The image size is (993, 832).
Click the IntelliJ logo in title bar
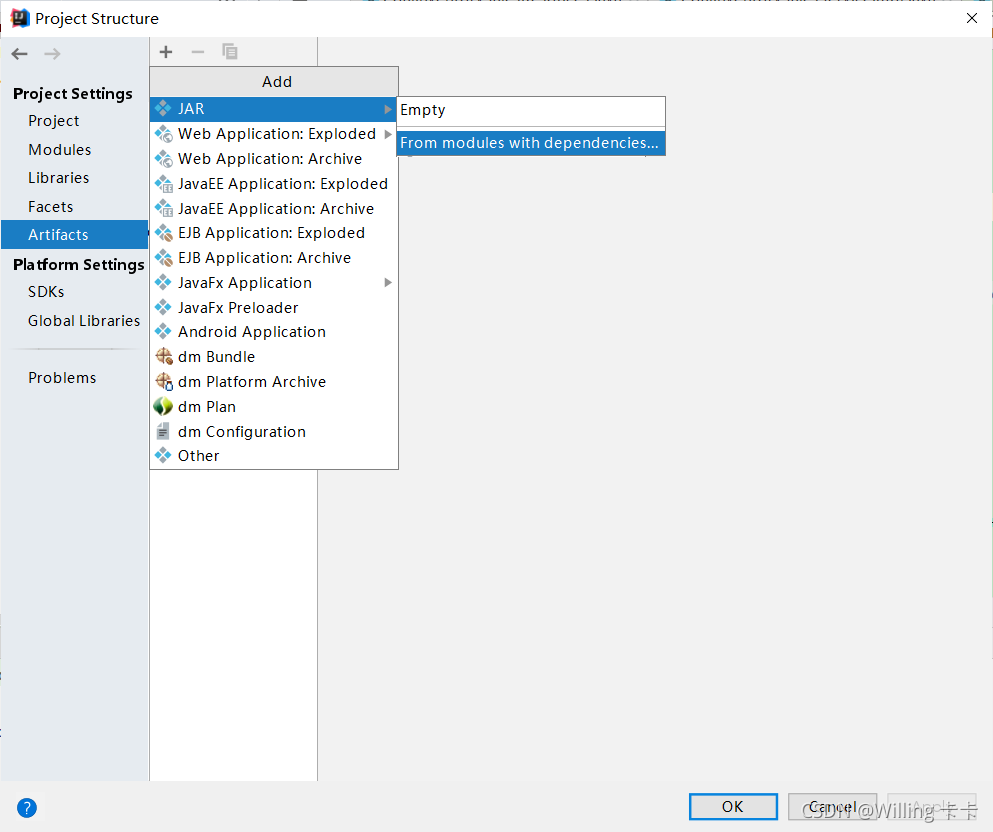(x=20, y=18)
